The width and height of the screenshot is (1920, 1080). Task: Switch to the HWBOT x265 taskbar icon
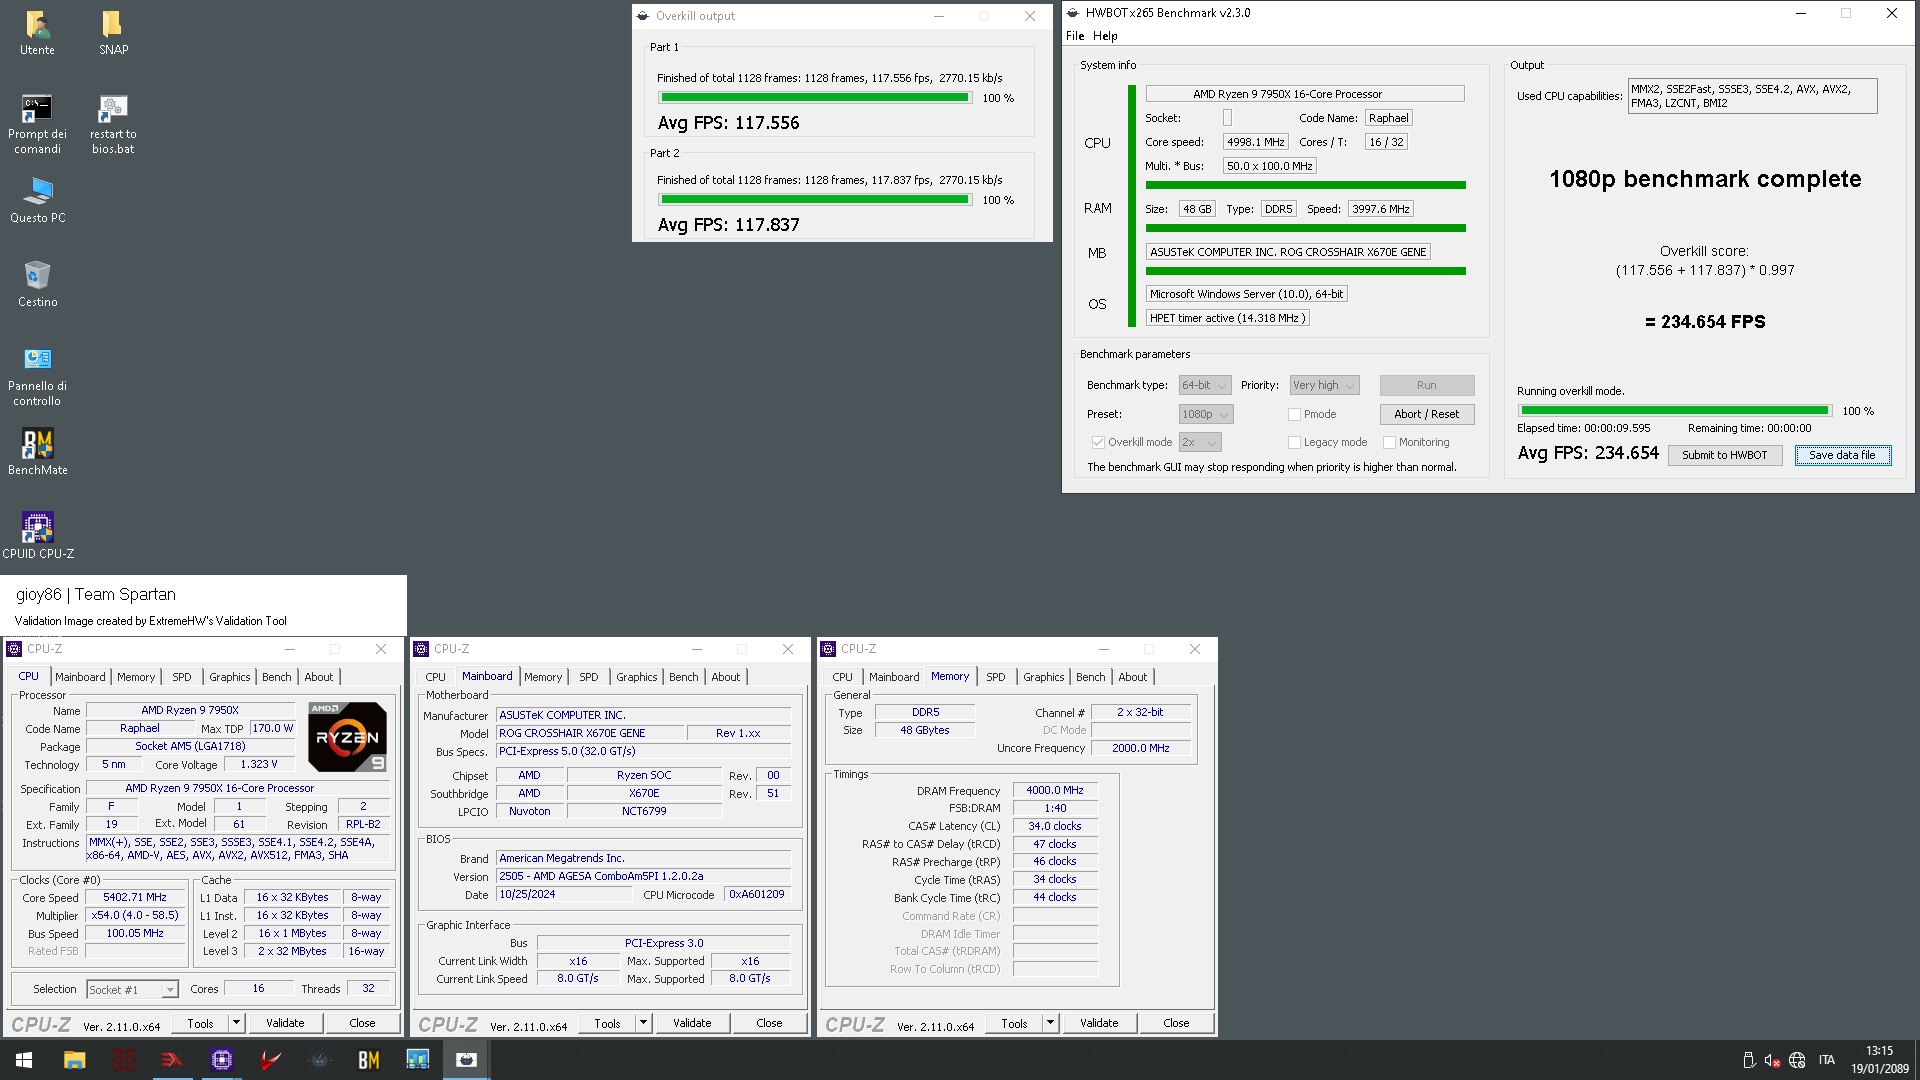467,1060
